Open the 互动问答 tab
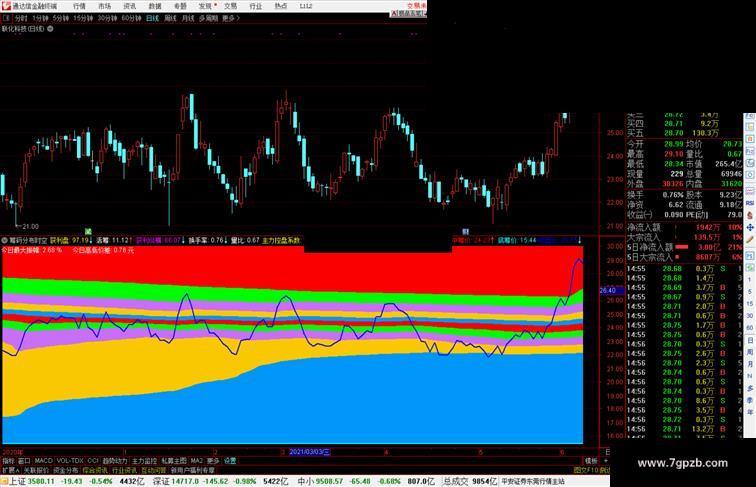Image resolution: width=756 pixels, height=487 pixels. click(154, 470)
